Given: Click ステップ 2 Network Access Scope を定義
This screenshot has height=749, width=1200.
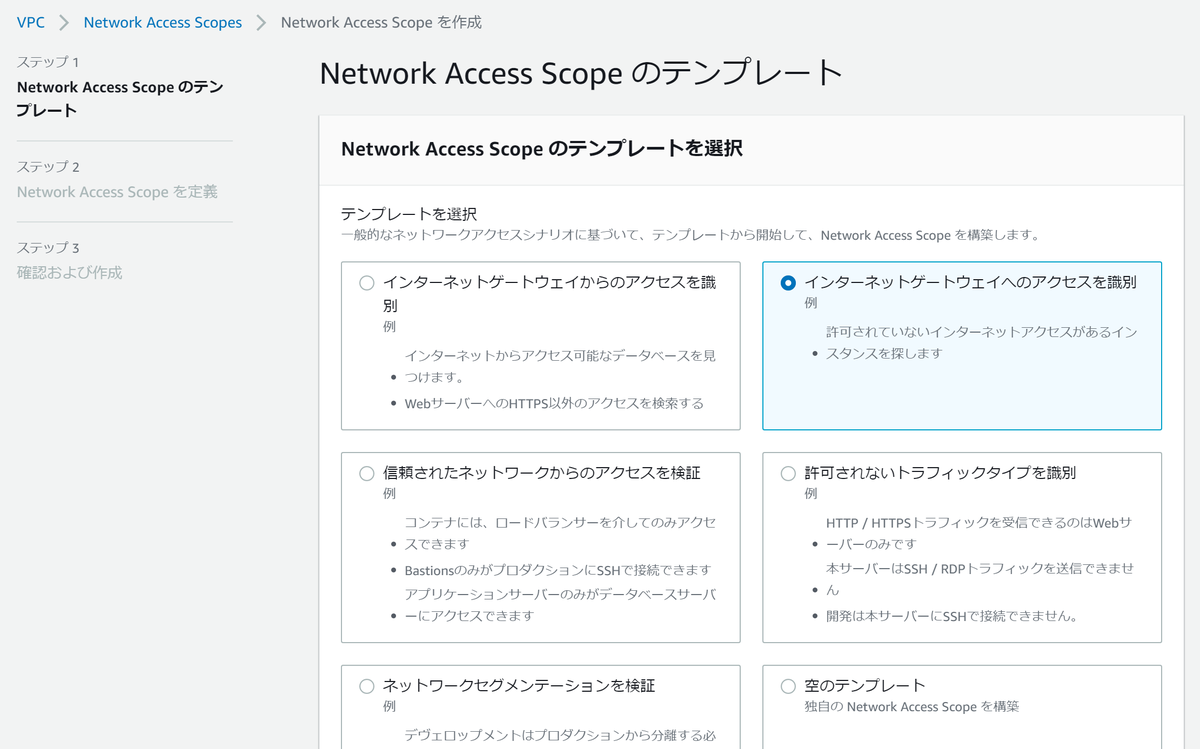Looking at the screenshot, I should point(117,180).
